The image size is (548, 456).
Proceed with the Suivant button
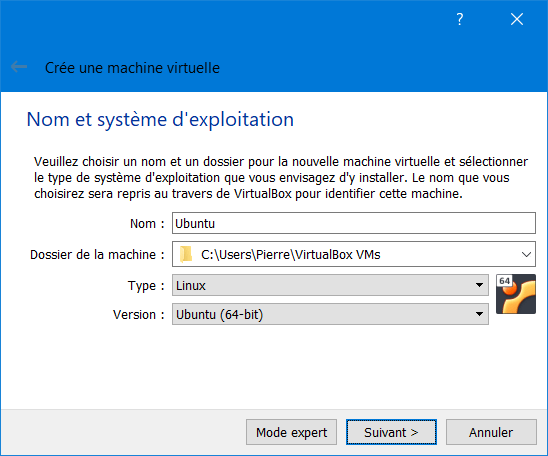(391, 432)
